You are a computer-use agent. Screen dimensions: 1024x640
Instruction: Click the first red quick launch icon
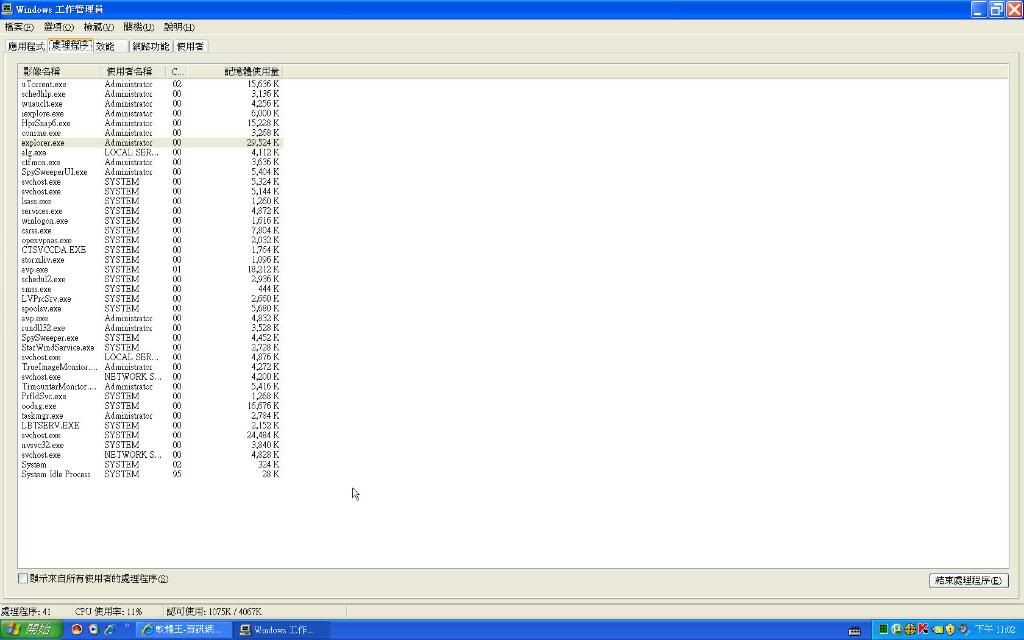tap(77, 629)
